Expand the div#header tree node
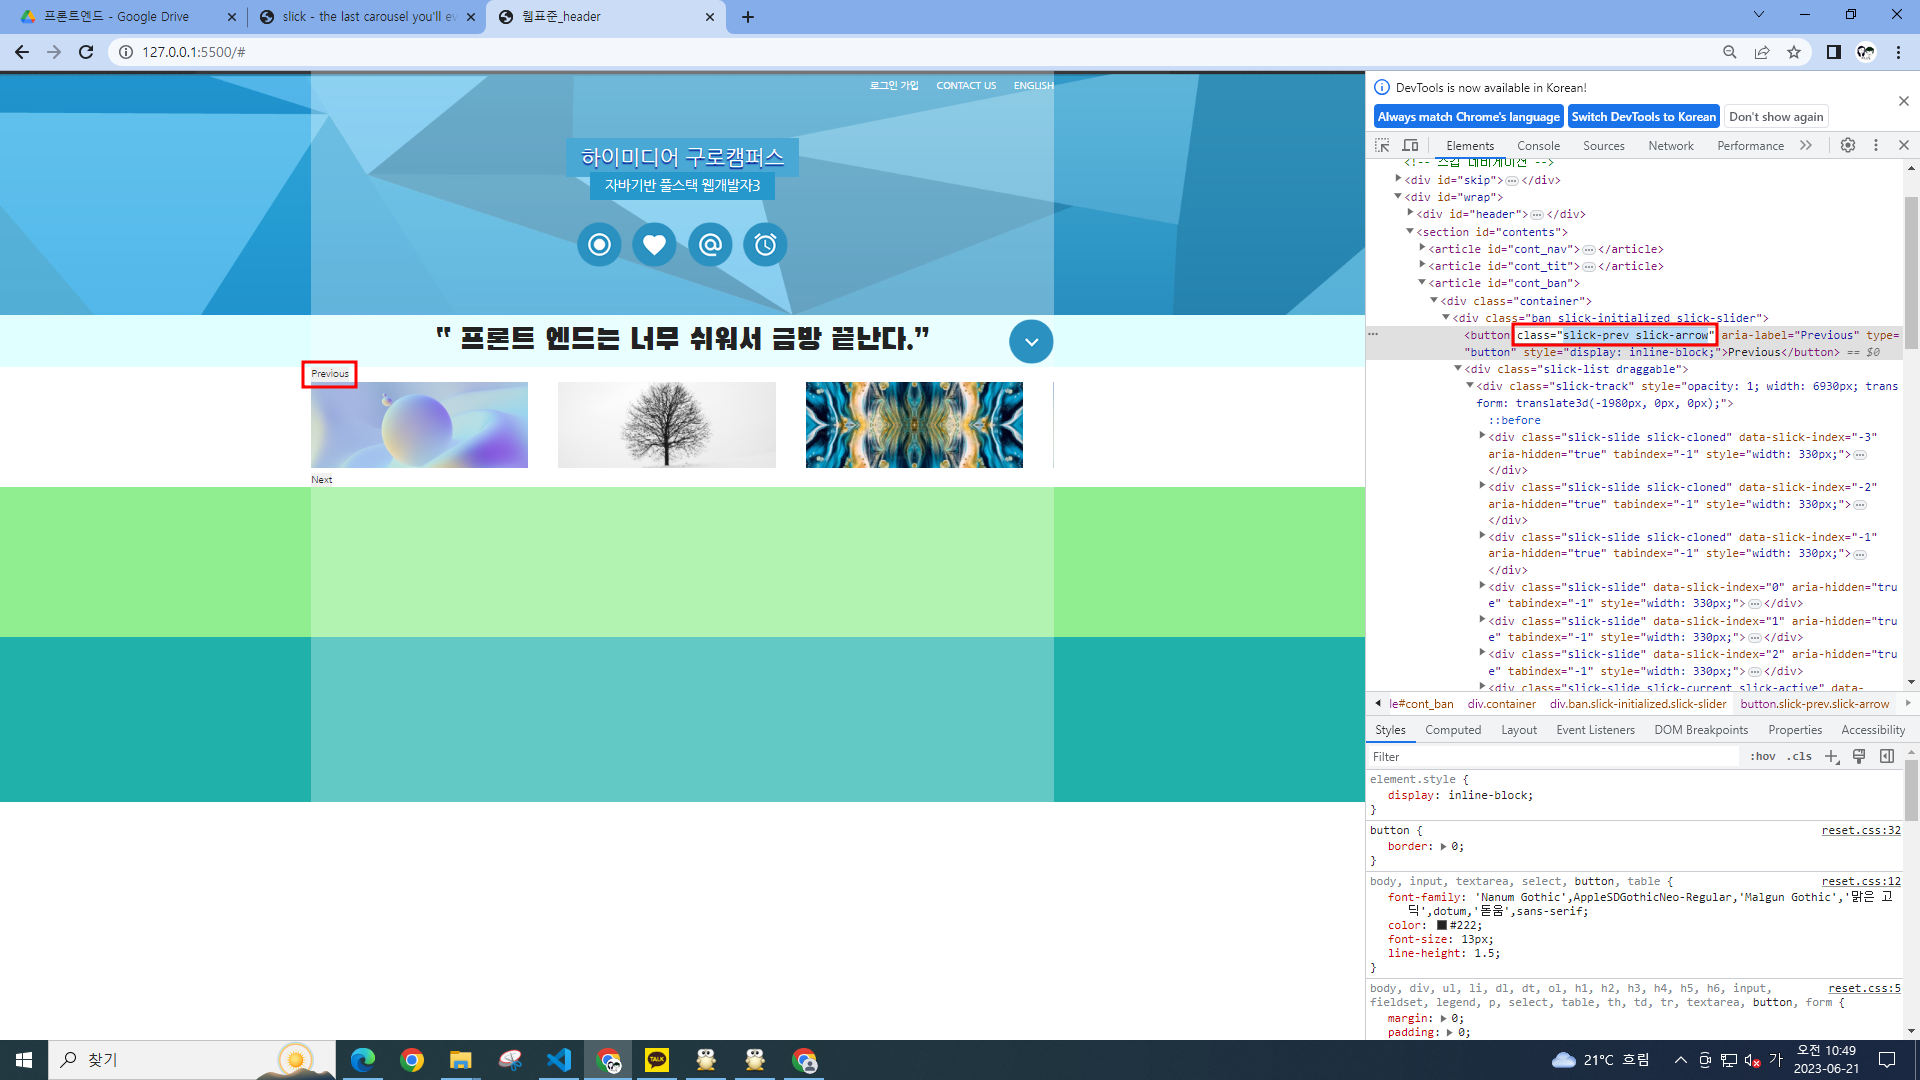 click(x=1411, y=213)
